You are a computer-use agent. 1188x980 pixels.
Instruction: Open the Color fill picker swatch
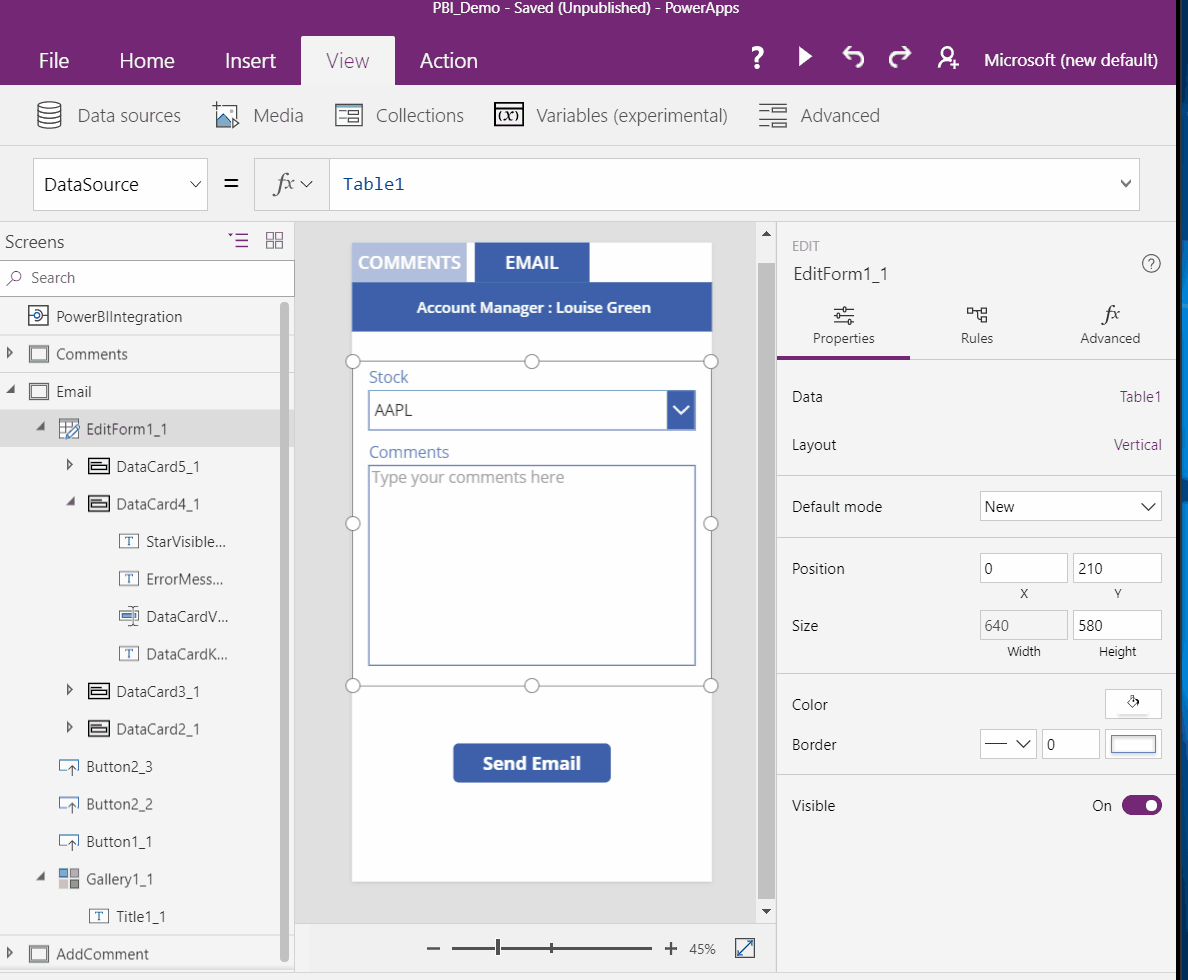(x=1133, y=704)
